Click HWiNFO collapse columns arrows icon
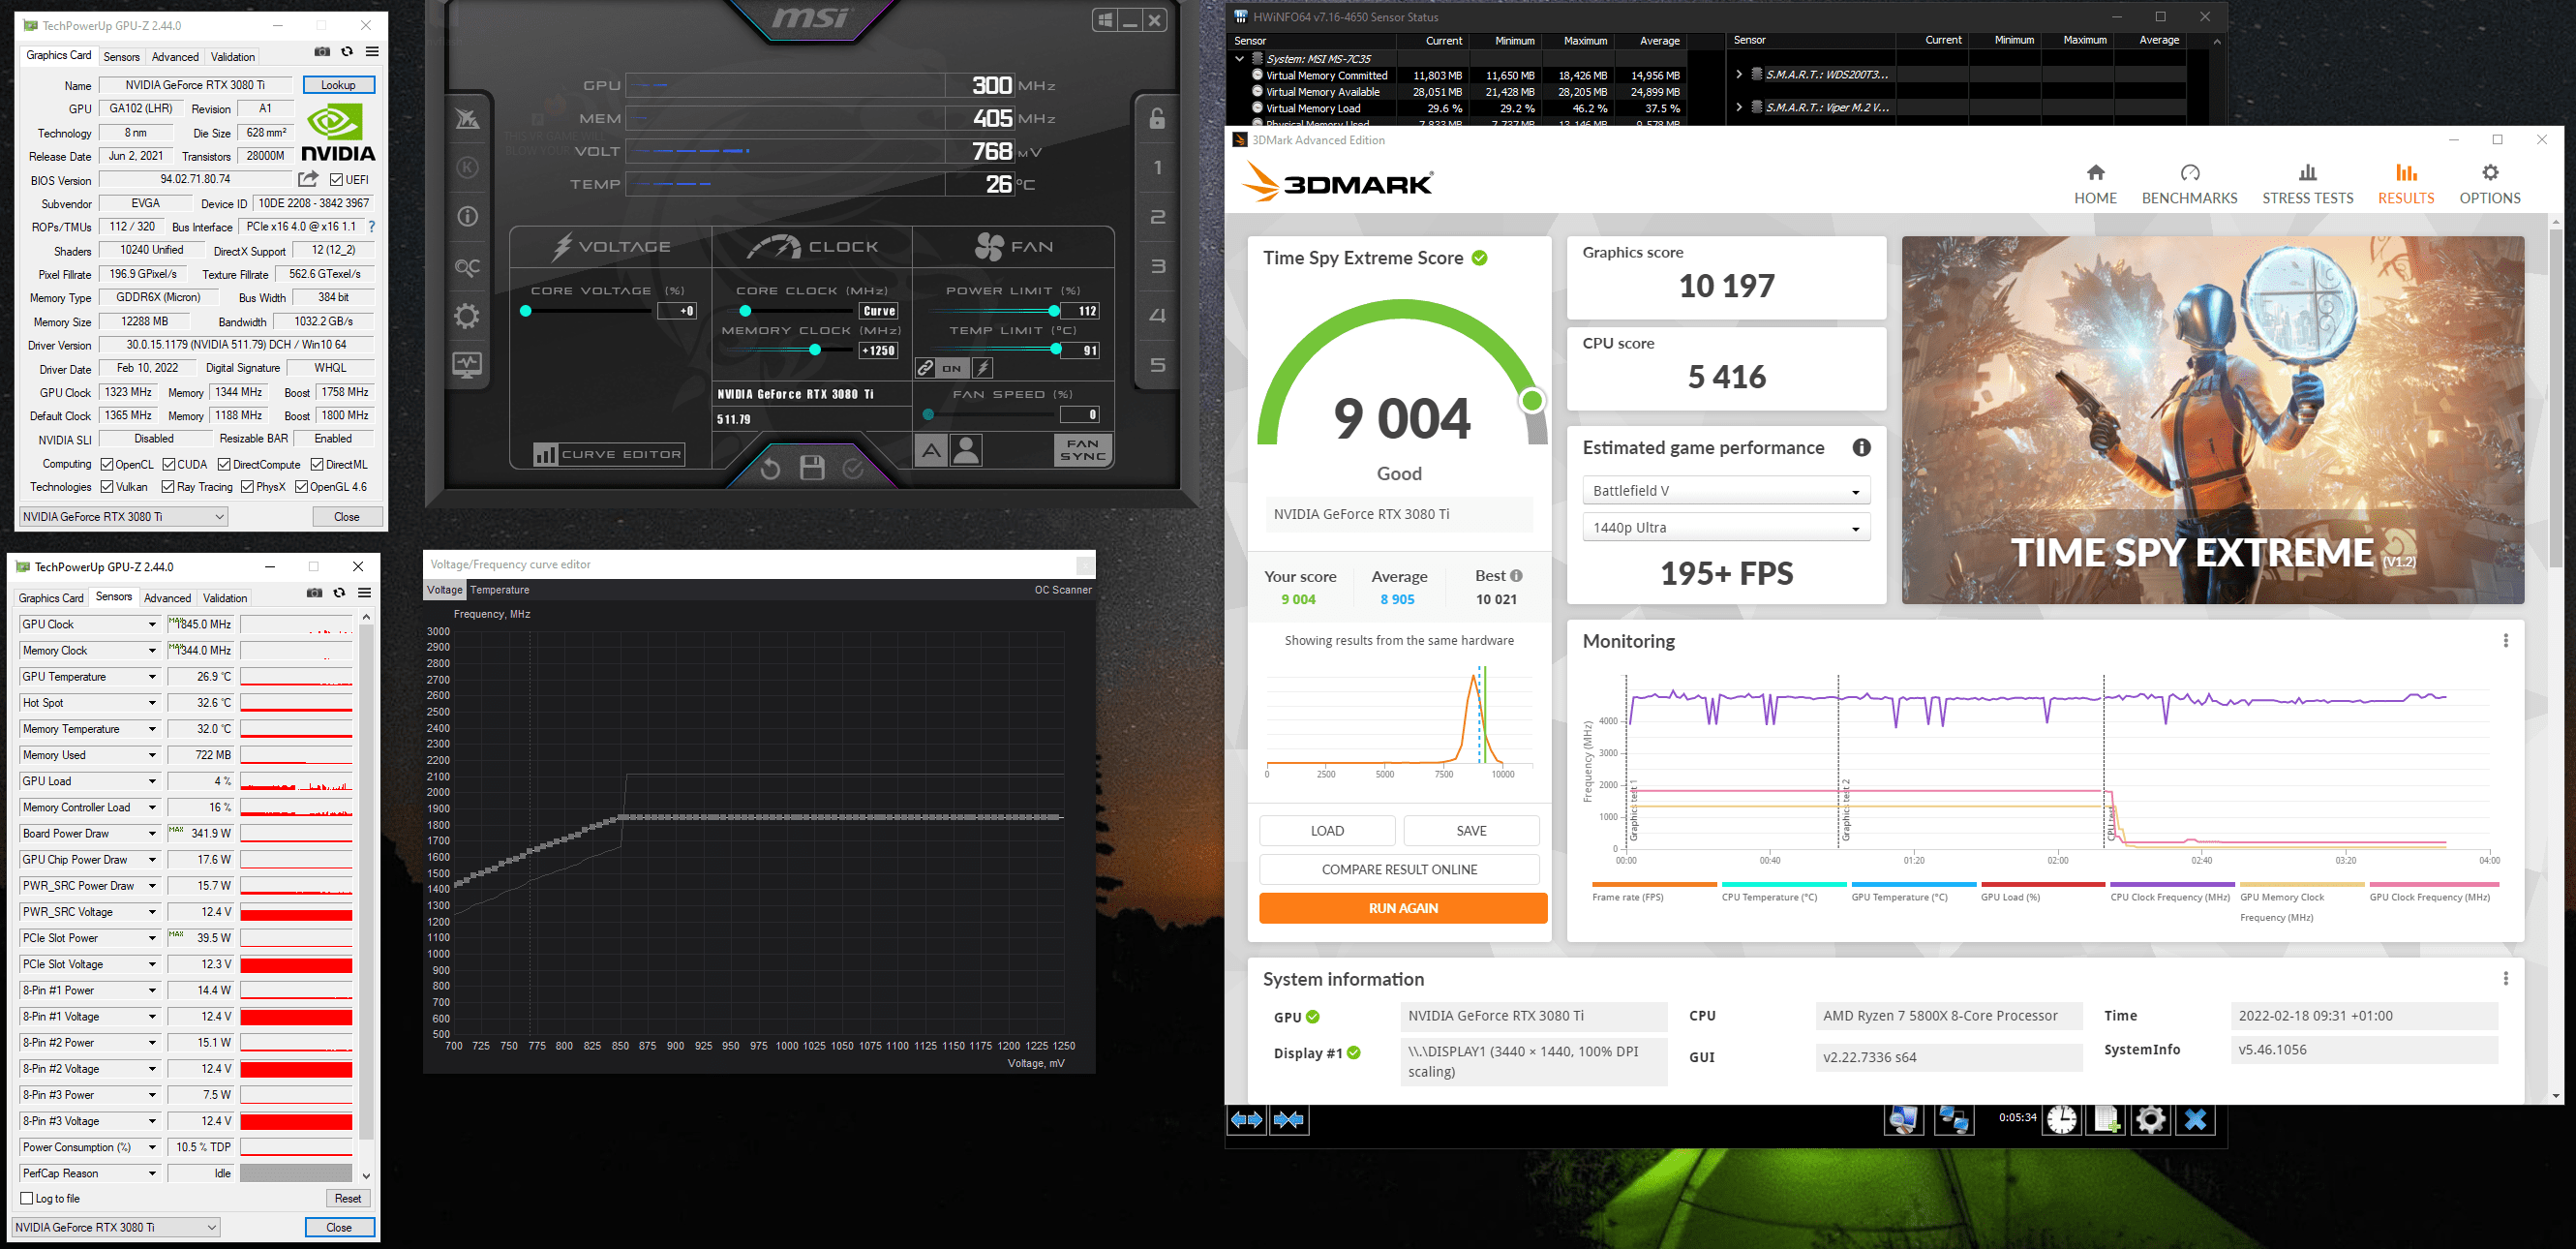2576x1249 pixels. point(1289,1120)
